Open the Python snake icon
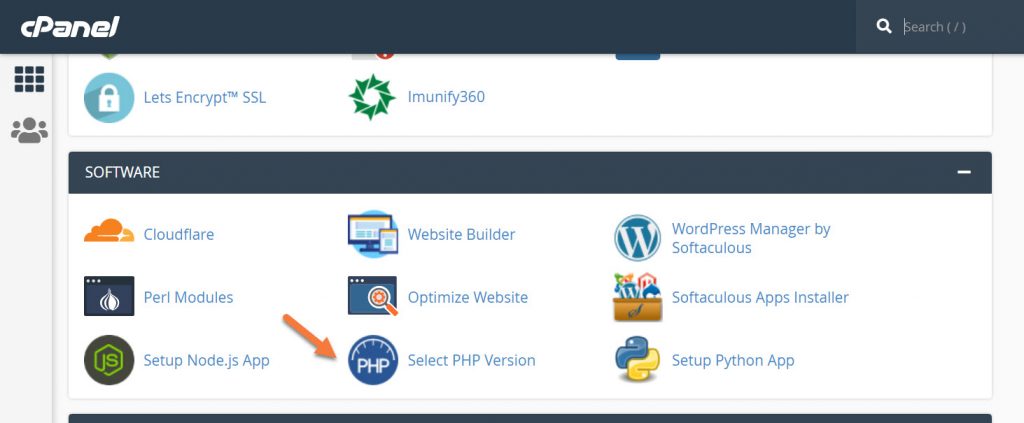The height and width of the screenshot is (423, 1024). tap(637, 360)
